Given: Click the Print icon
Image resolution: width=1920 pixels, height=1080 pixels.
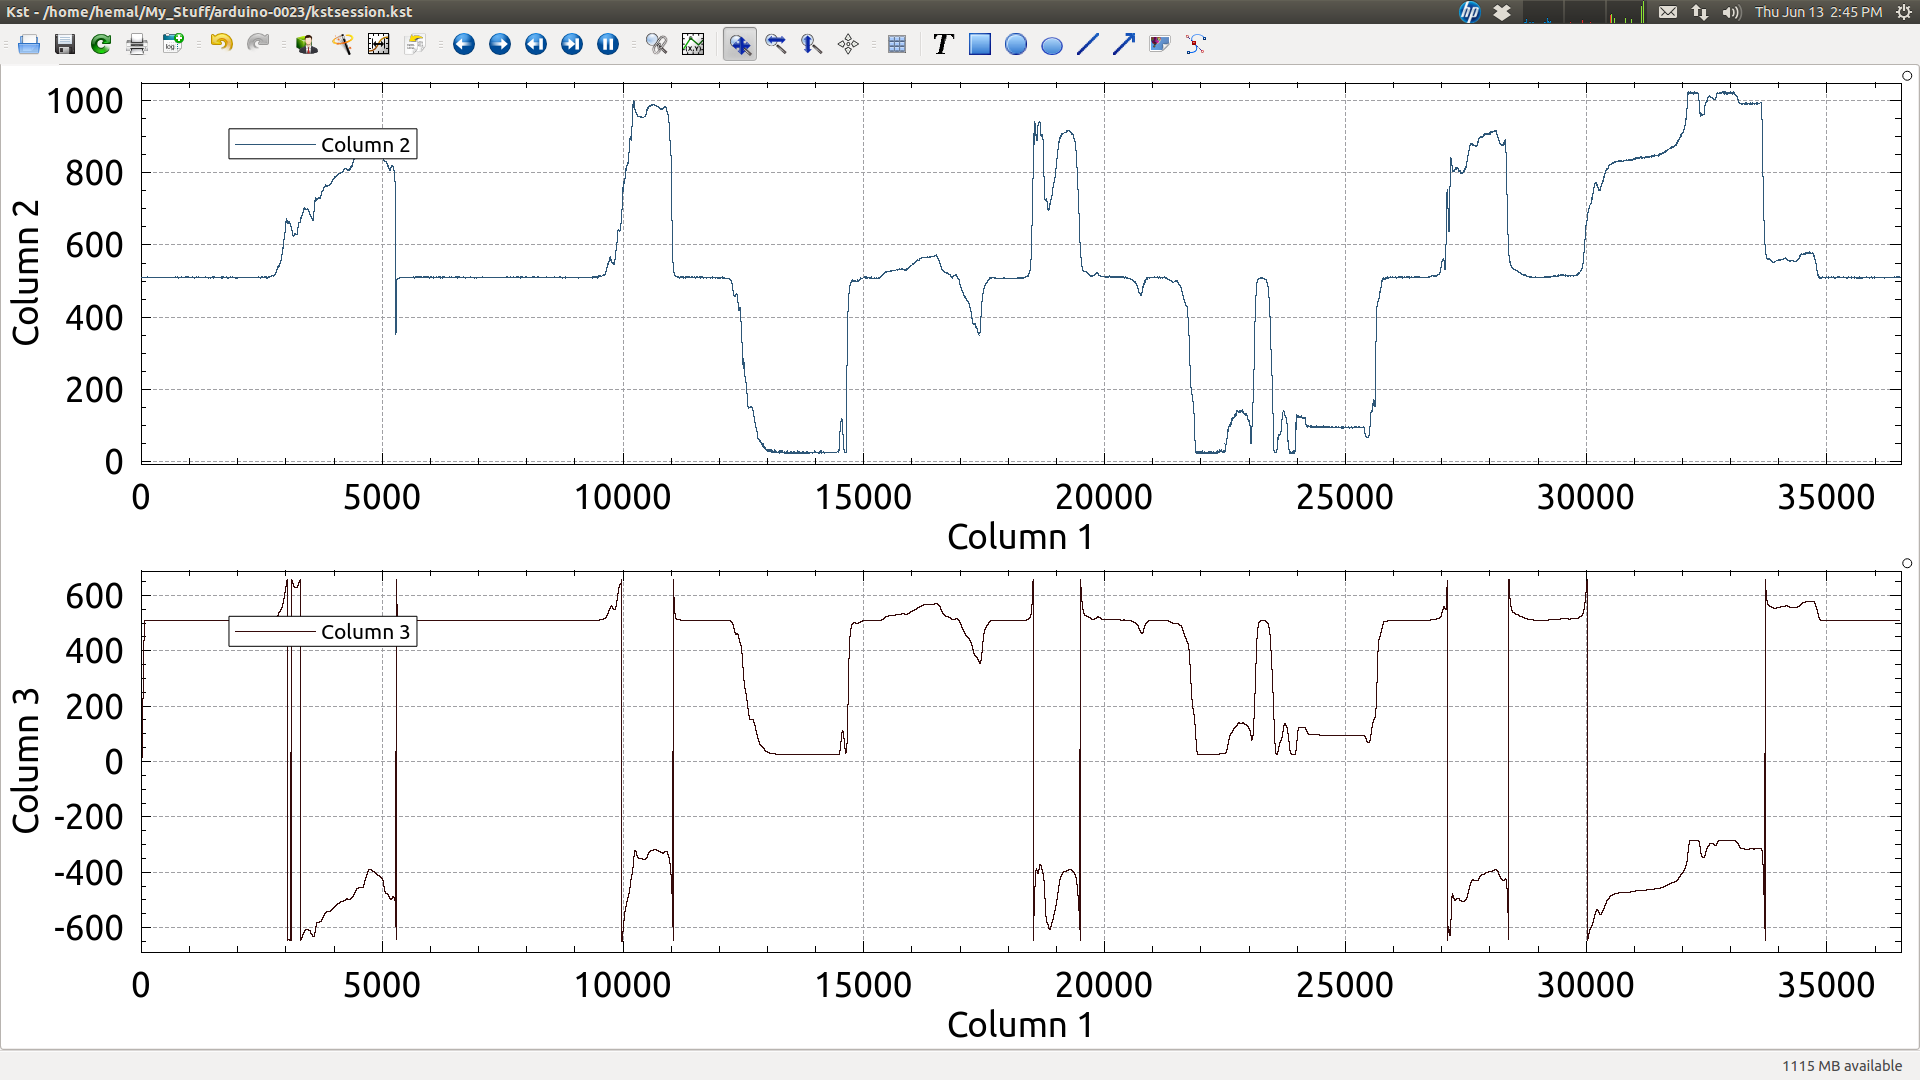Looking at the screenshot, I should pos(137,44).
